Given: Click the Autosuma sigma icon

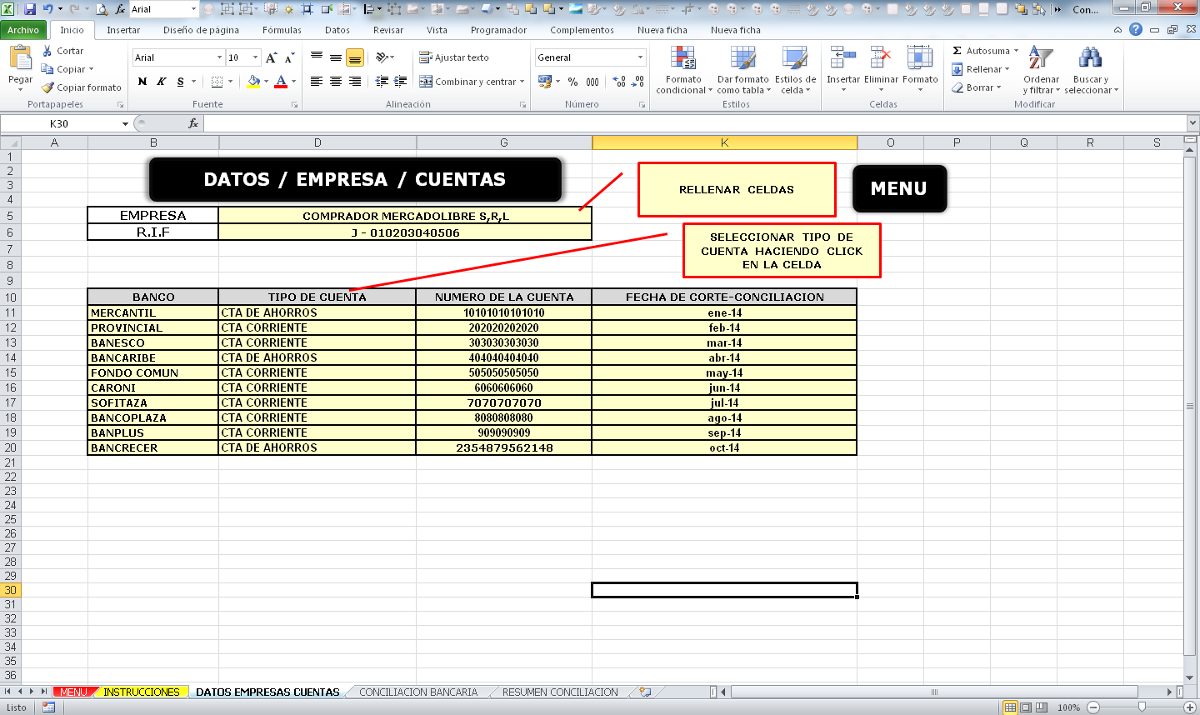Looking at the screenshot, I should [957, 50].
